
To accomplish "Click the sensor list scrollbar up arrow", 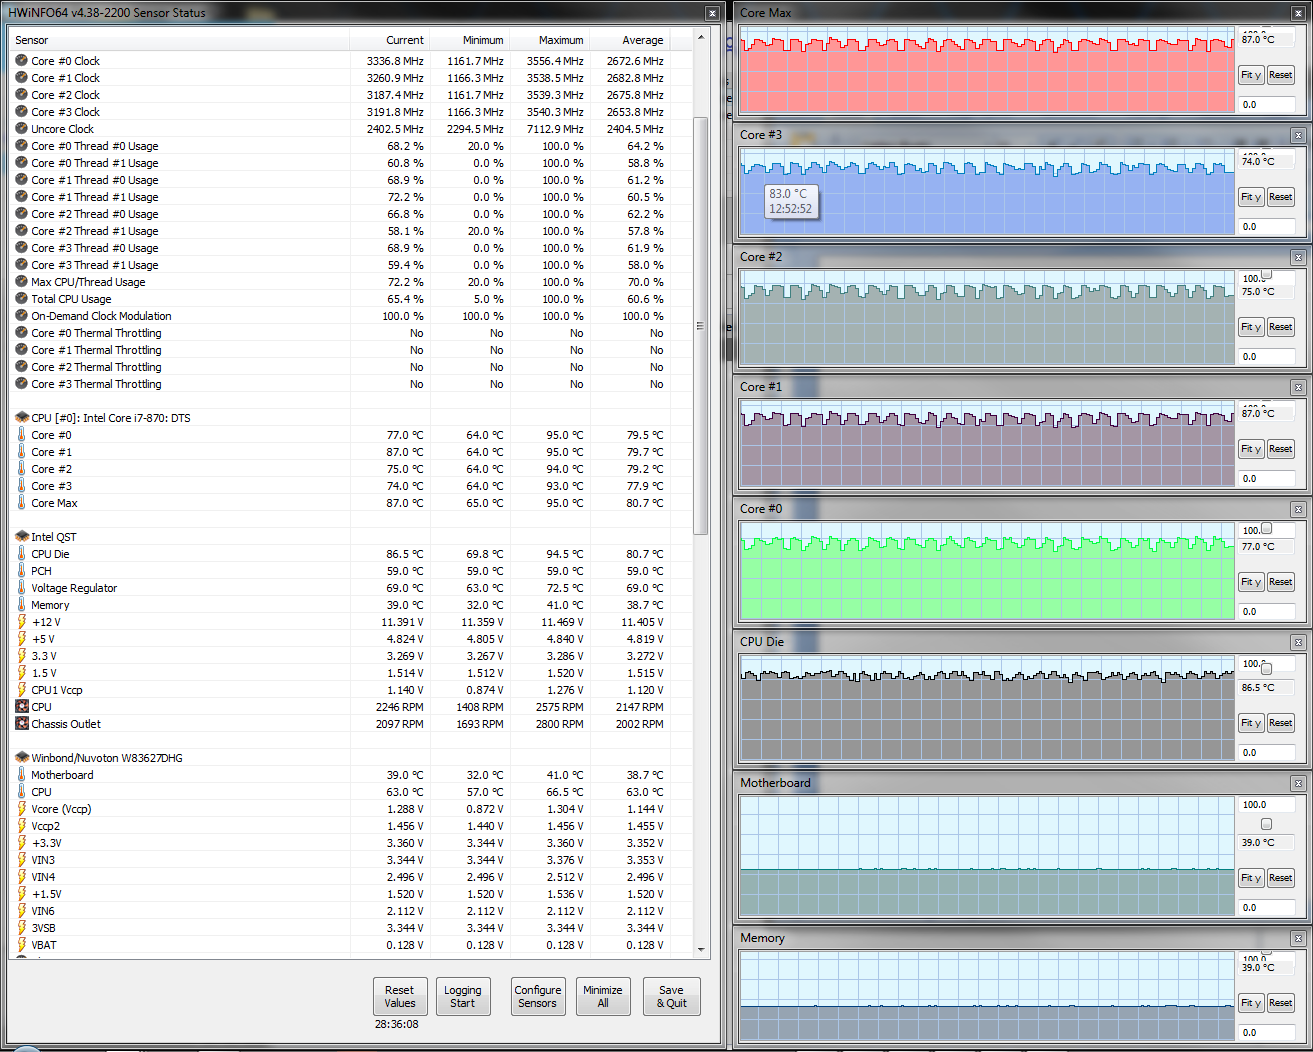I will coord(701,38).
